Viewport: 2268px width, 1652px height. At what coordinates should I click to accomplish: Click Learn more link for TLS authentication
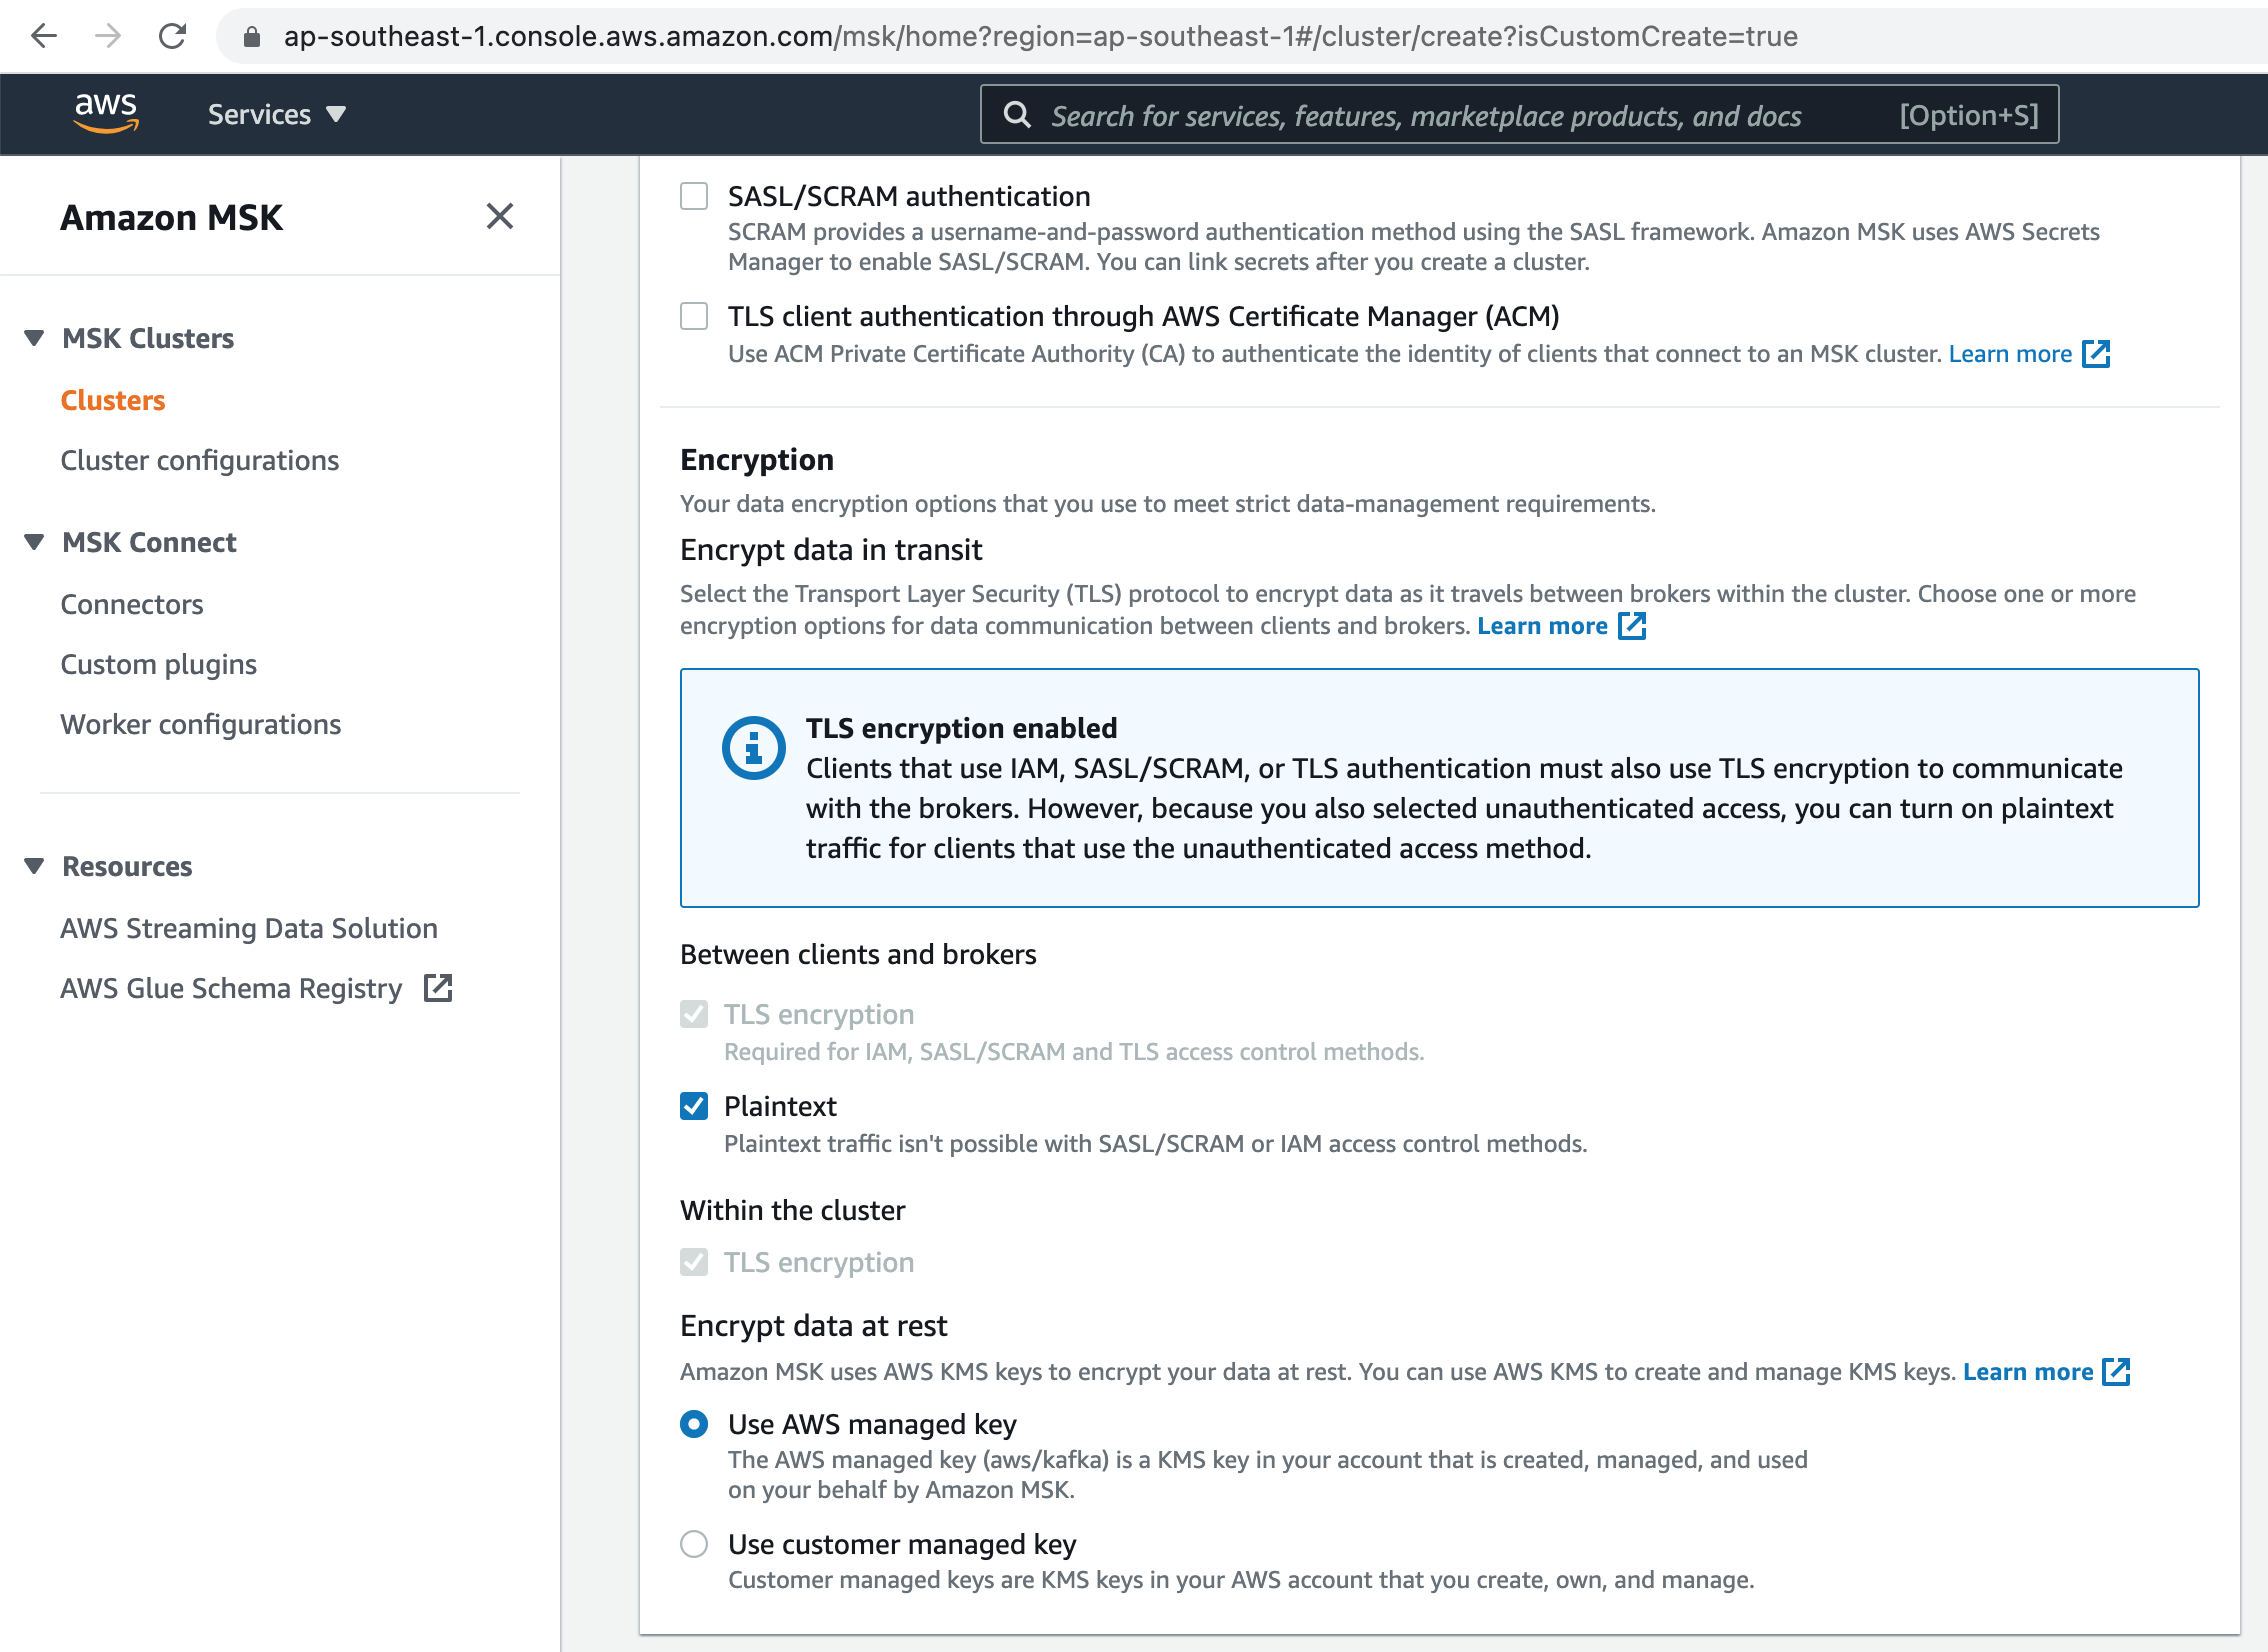2025,354
